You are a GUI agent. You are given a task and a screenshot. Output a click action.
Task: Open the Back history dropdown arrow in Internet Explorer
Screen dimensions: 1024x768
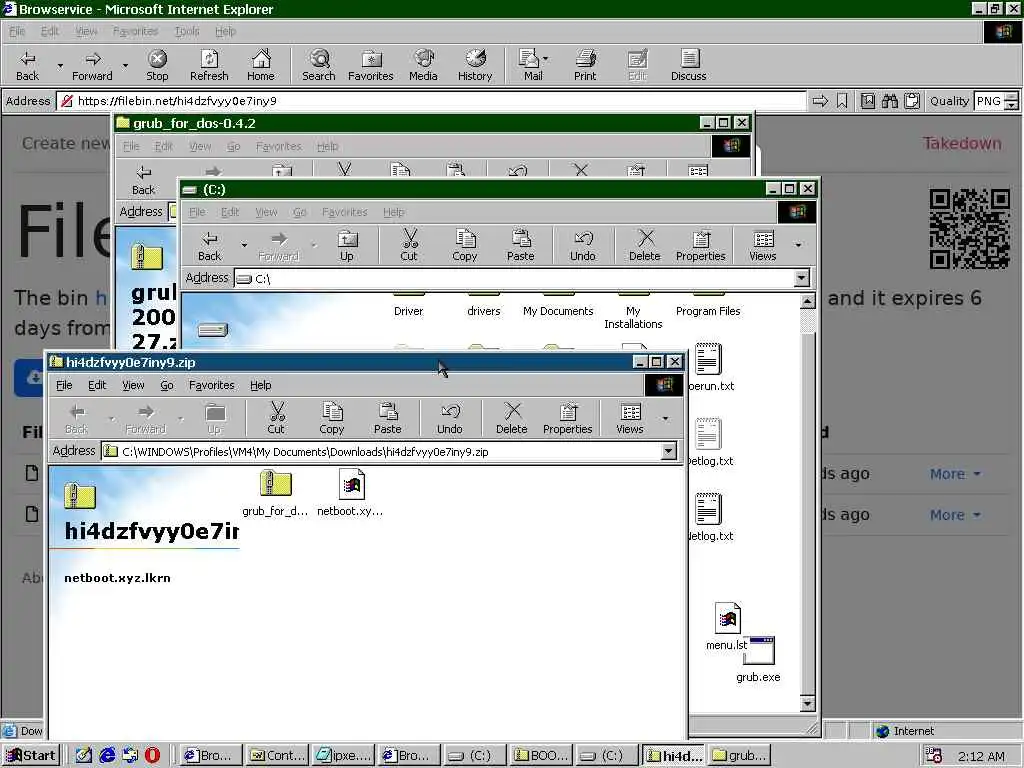(x=60, y=65)
